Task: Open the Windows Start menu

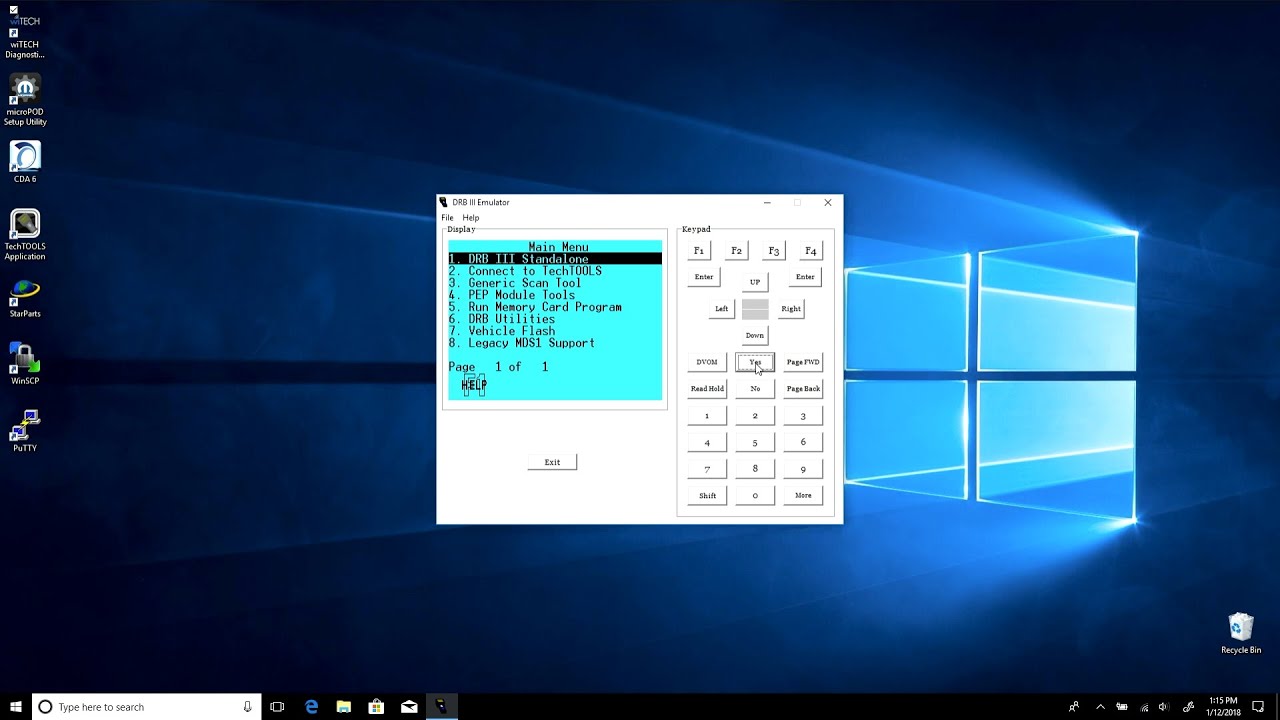Action: 16,707
